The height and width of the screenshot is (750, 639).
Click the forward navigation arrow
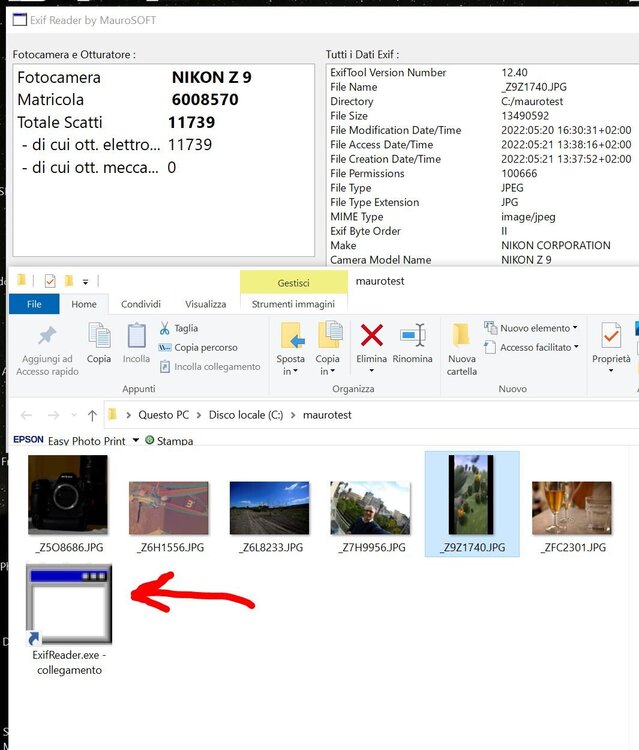tap(54, 415)
